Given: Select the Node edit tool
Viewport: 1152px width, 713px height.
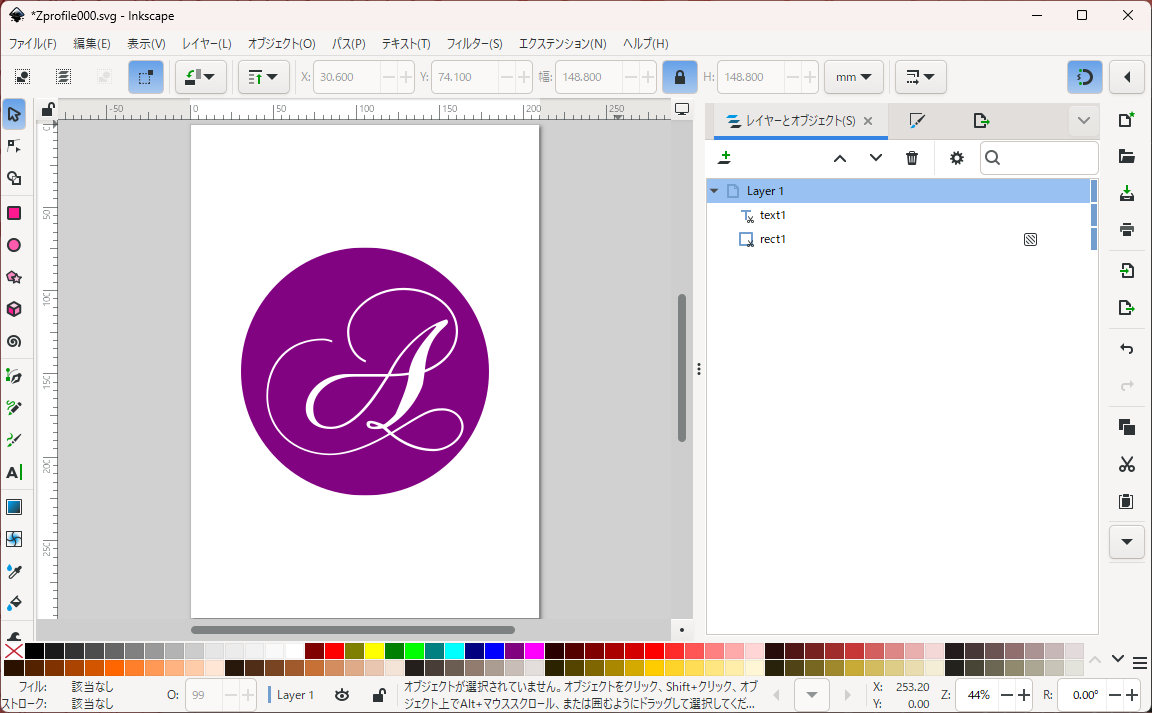Looking at the screenshot, I should [x=14, y=146].
